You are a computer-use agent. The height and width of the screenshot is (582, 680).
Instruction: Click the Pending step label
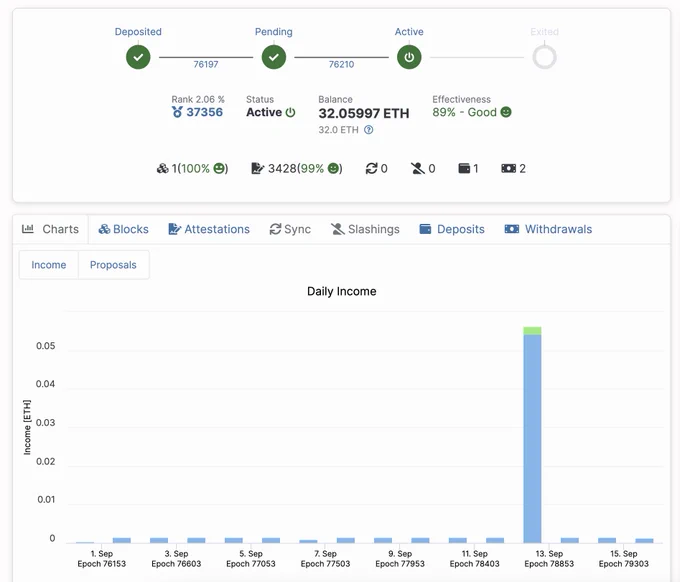pos(274,32)
